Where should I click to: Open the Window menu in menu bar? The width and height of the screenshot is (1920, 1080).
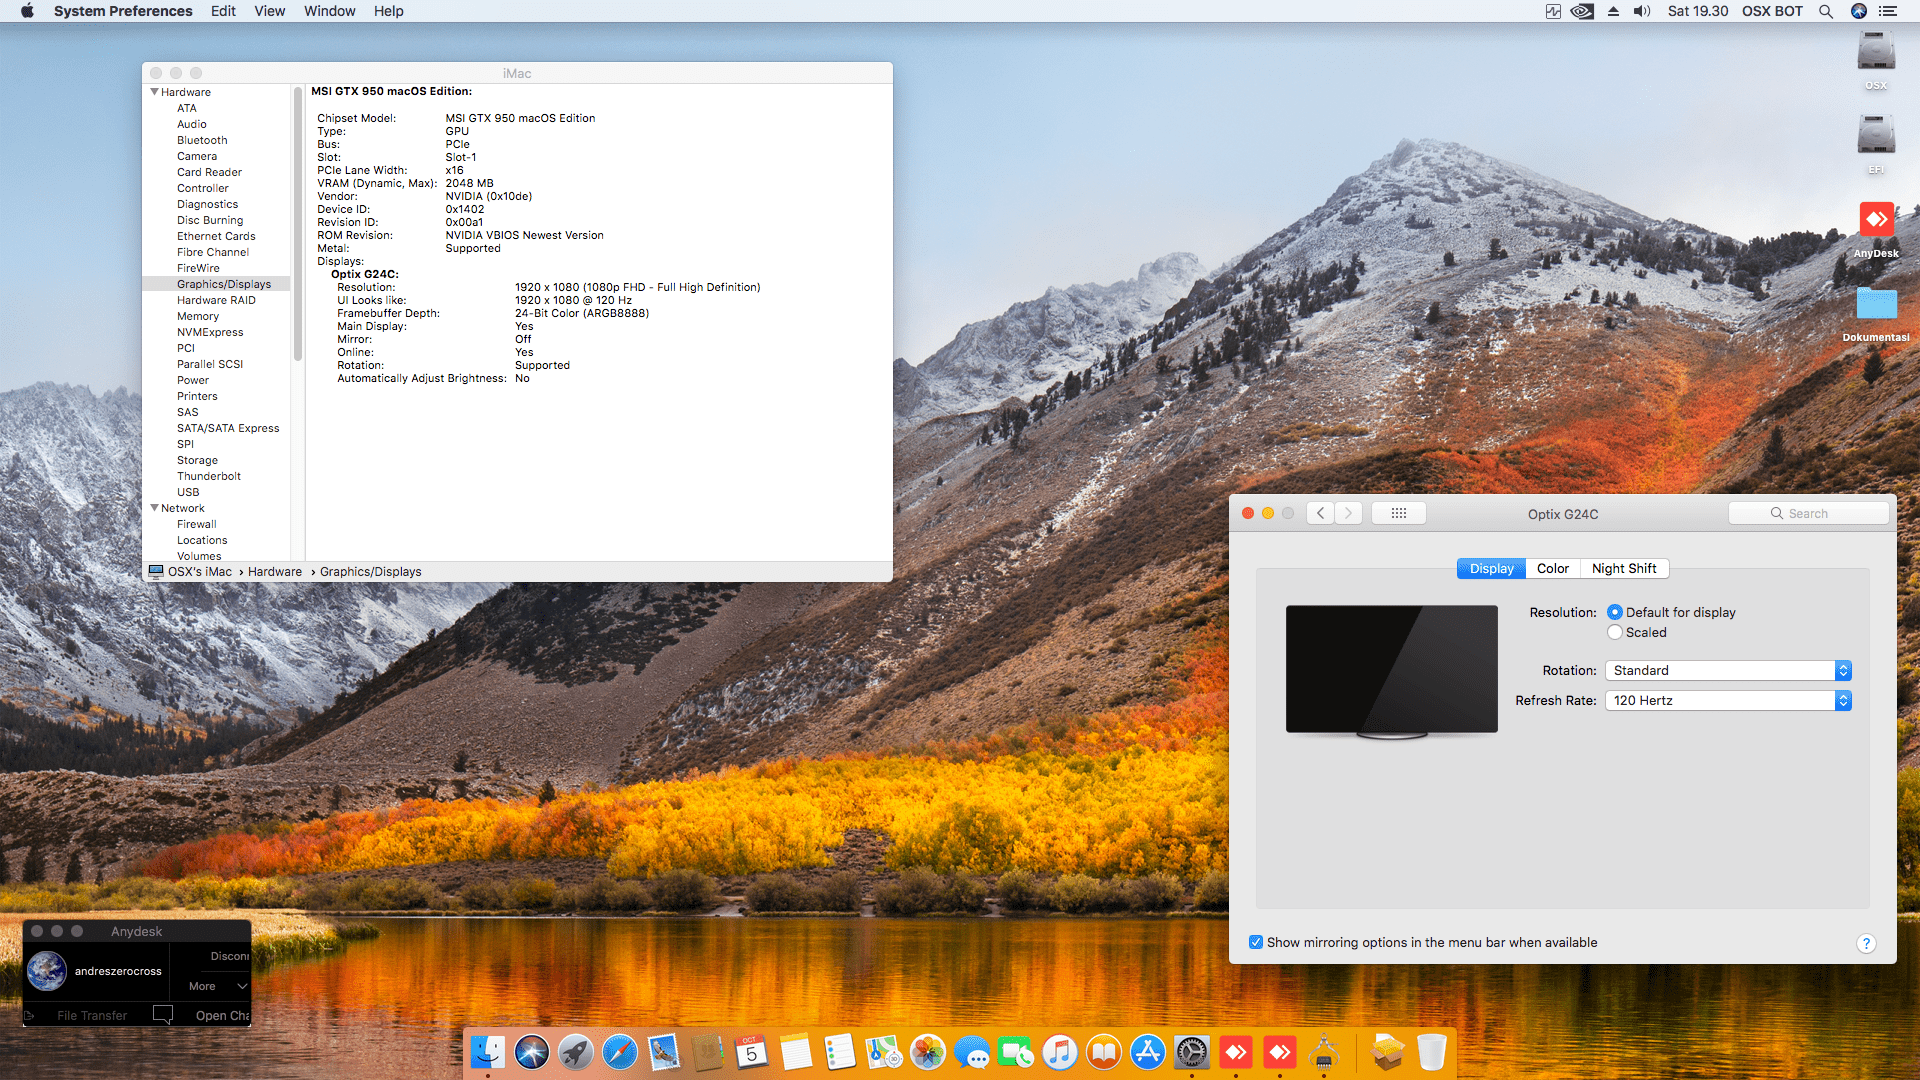pyautogui.click(x=329, y=11)
